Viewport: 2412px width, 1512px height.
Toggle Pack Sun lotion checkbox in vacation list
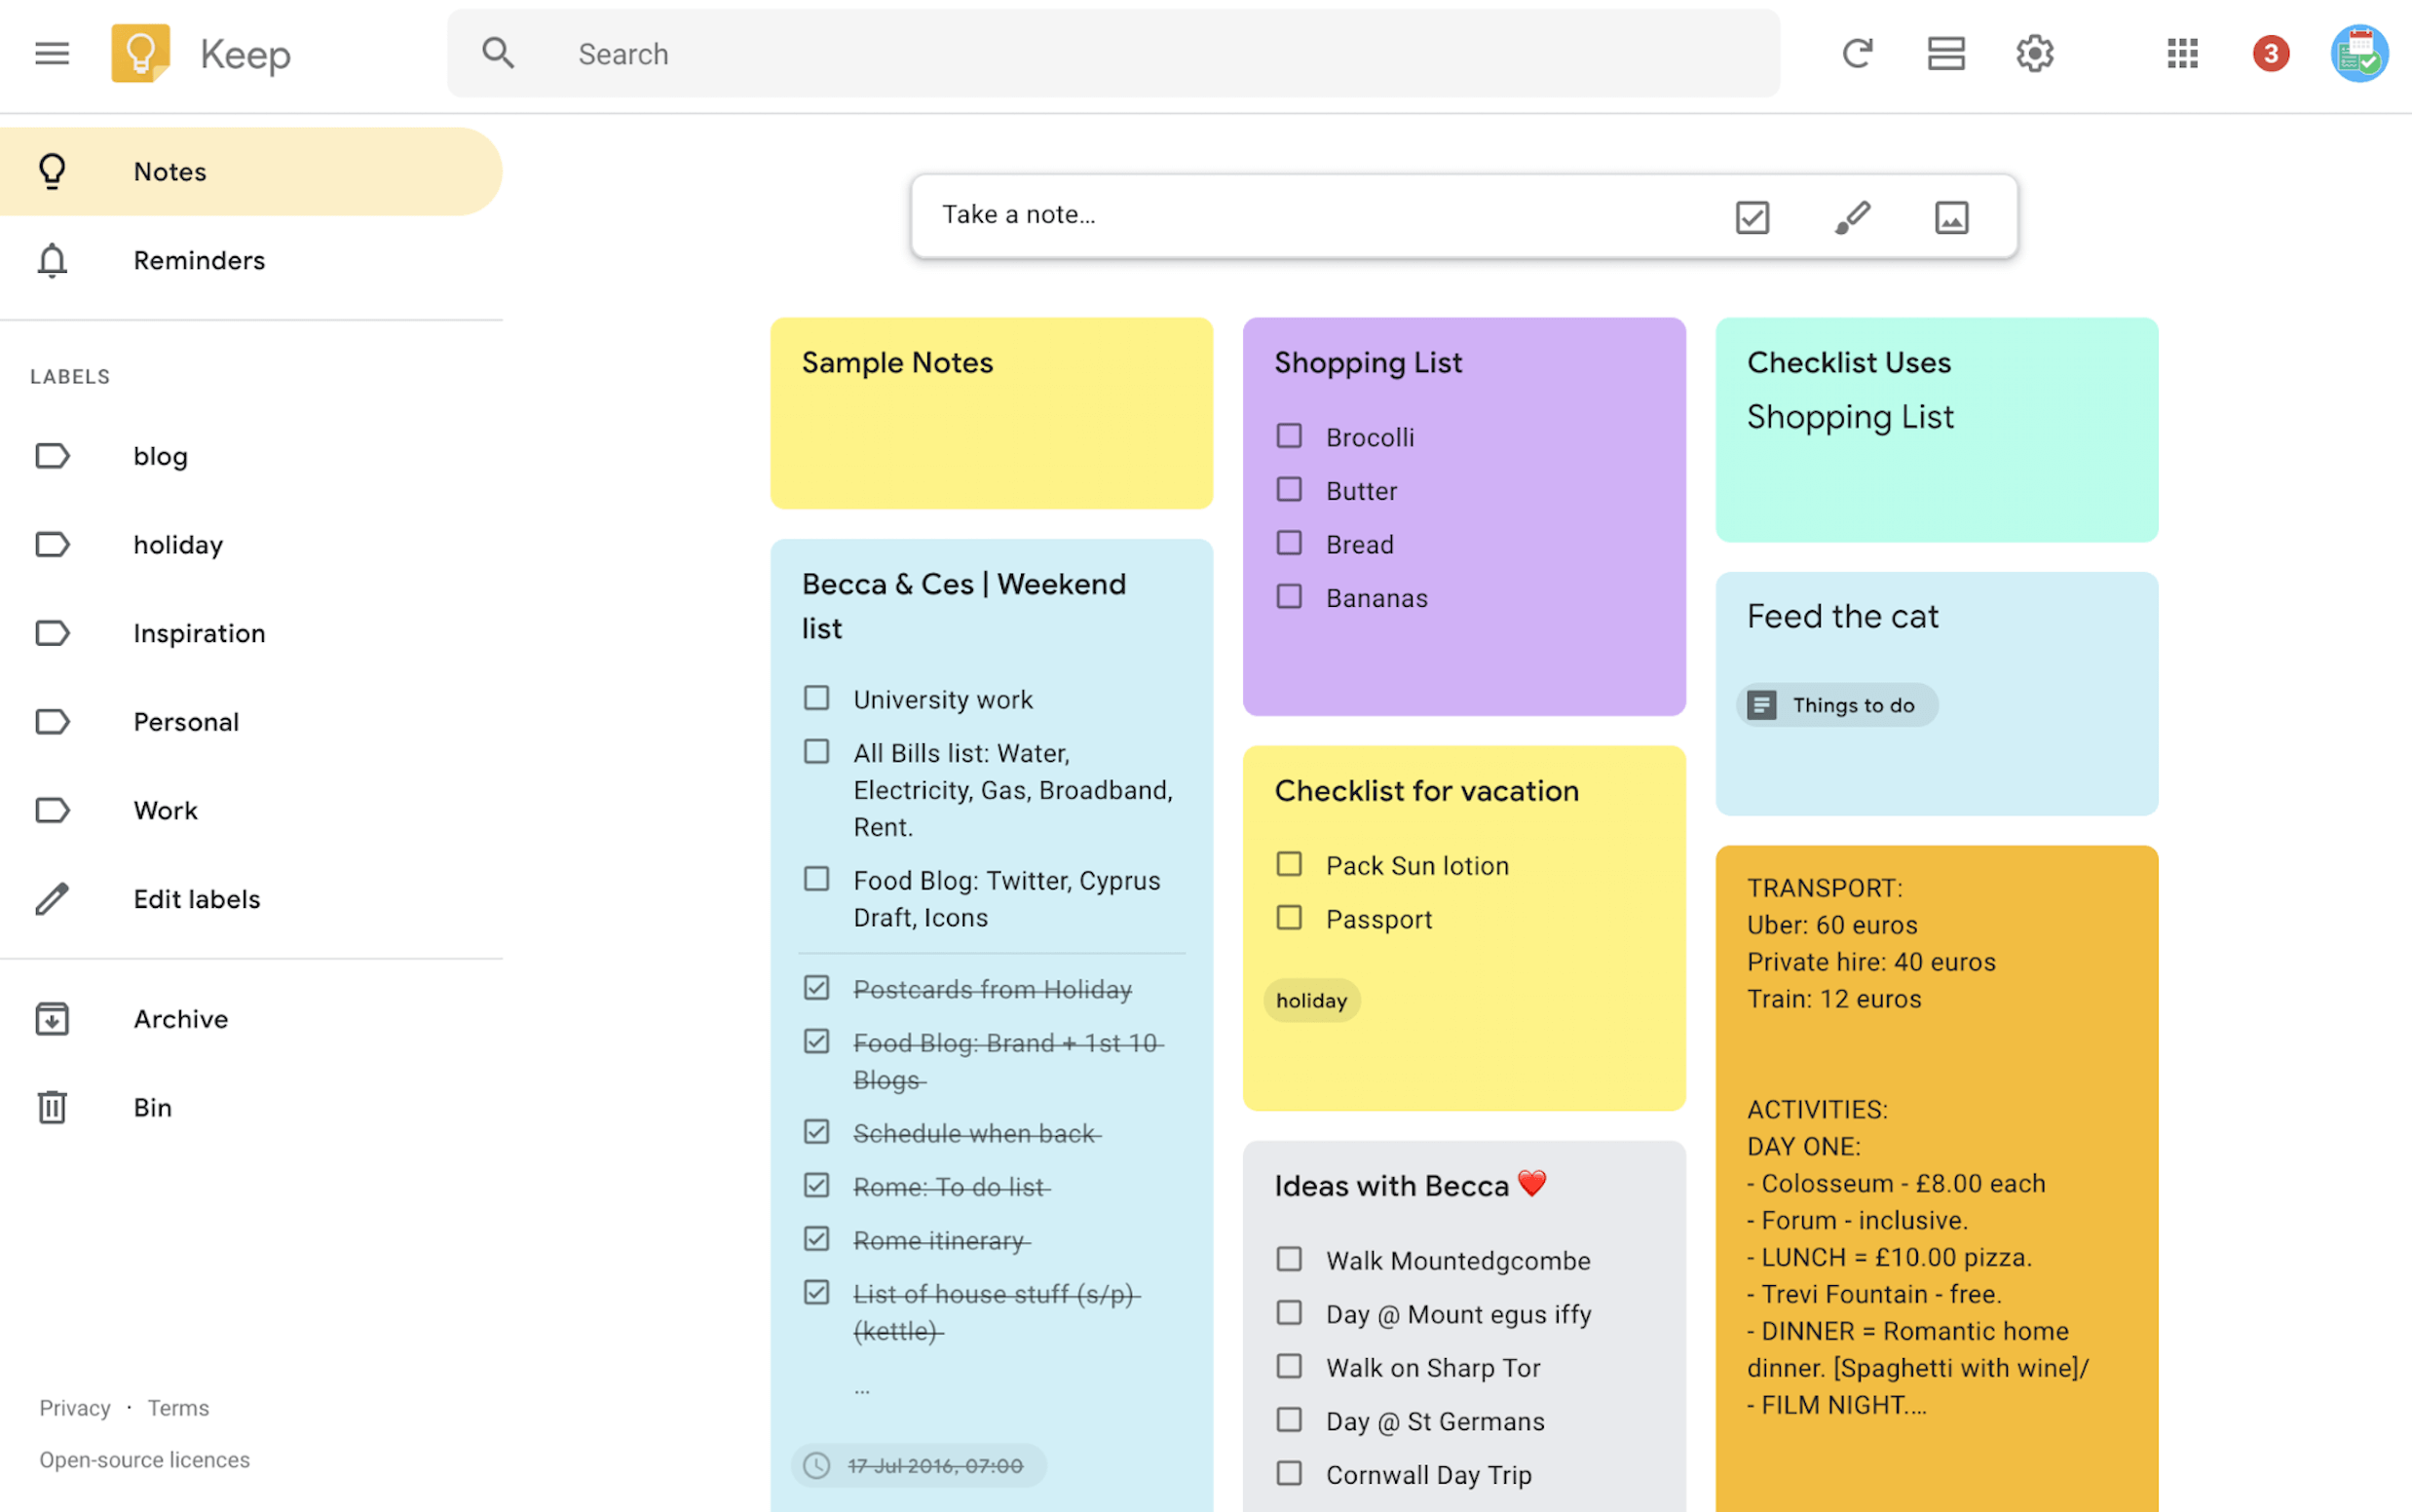pyautogui.click(x=1289, y=864)
